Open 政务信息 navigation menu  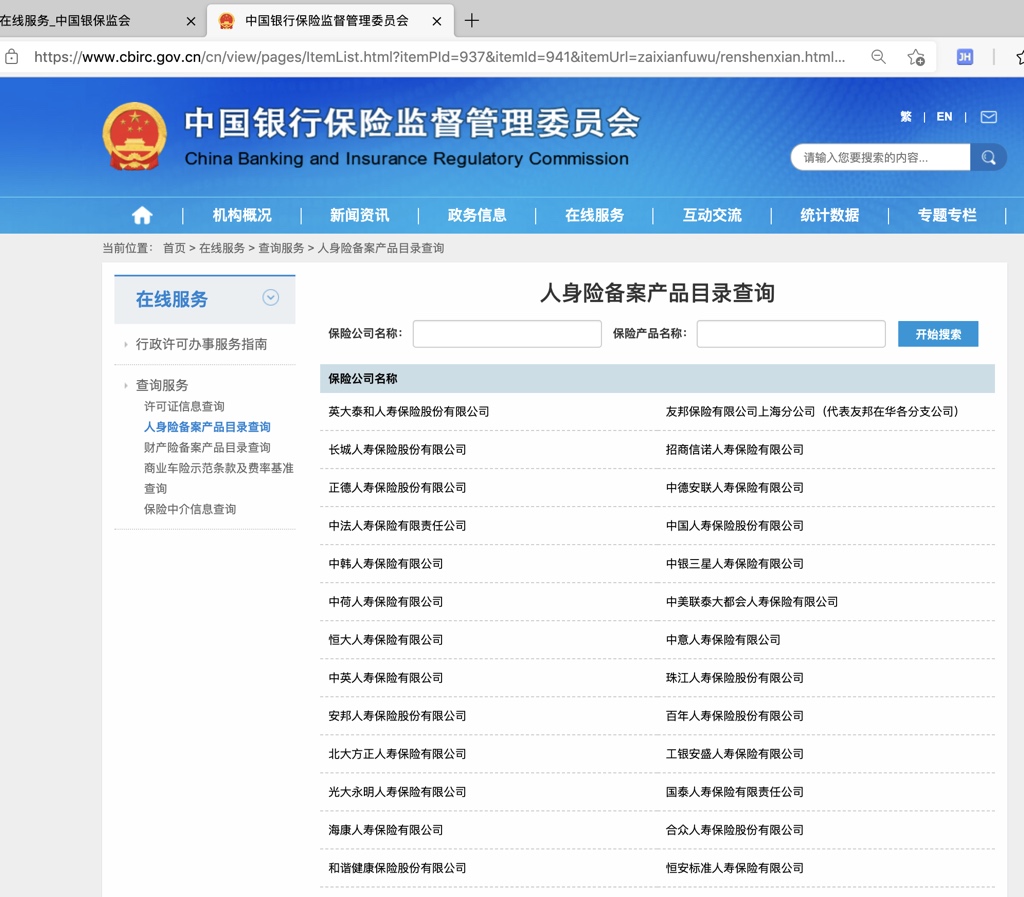(477, 215)
